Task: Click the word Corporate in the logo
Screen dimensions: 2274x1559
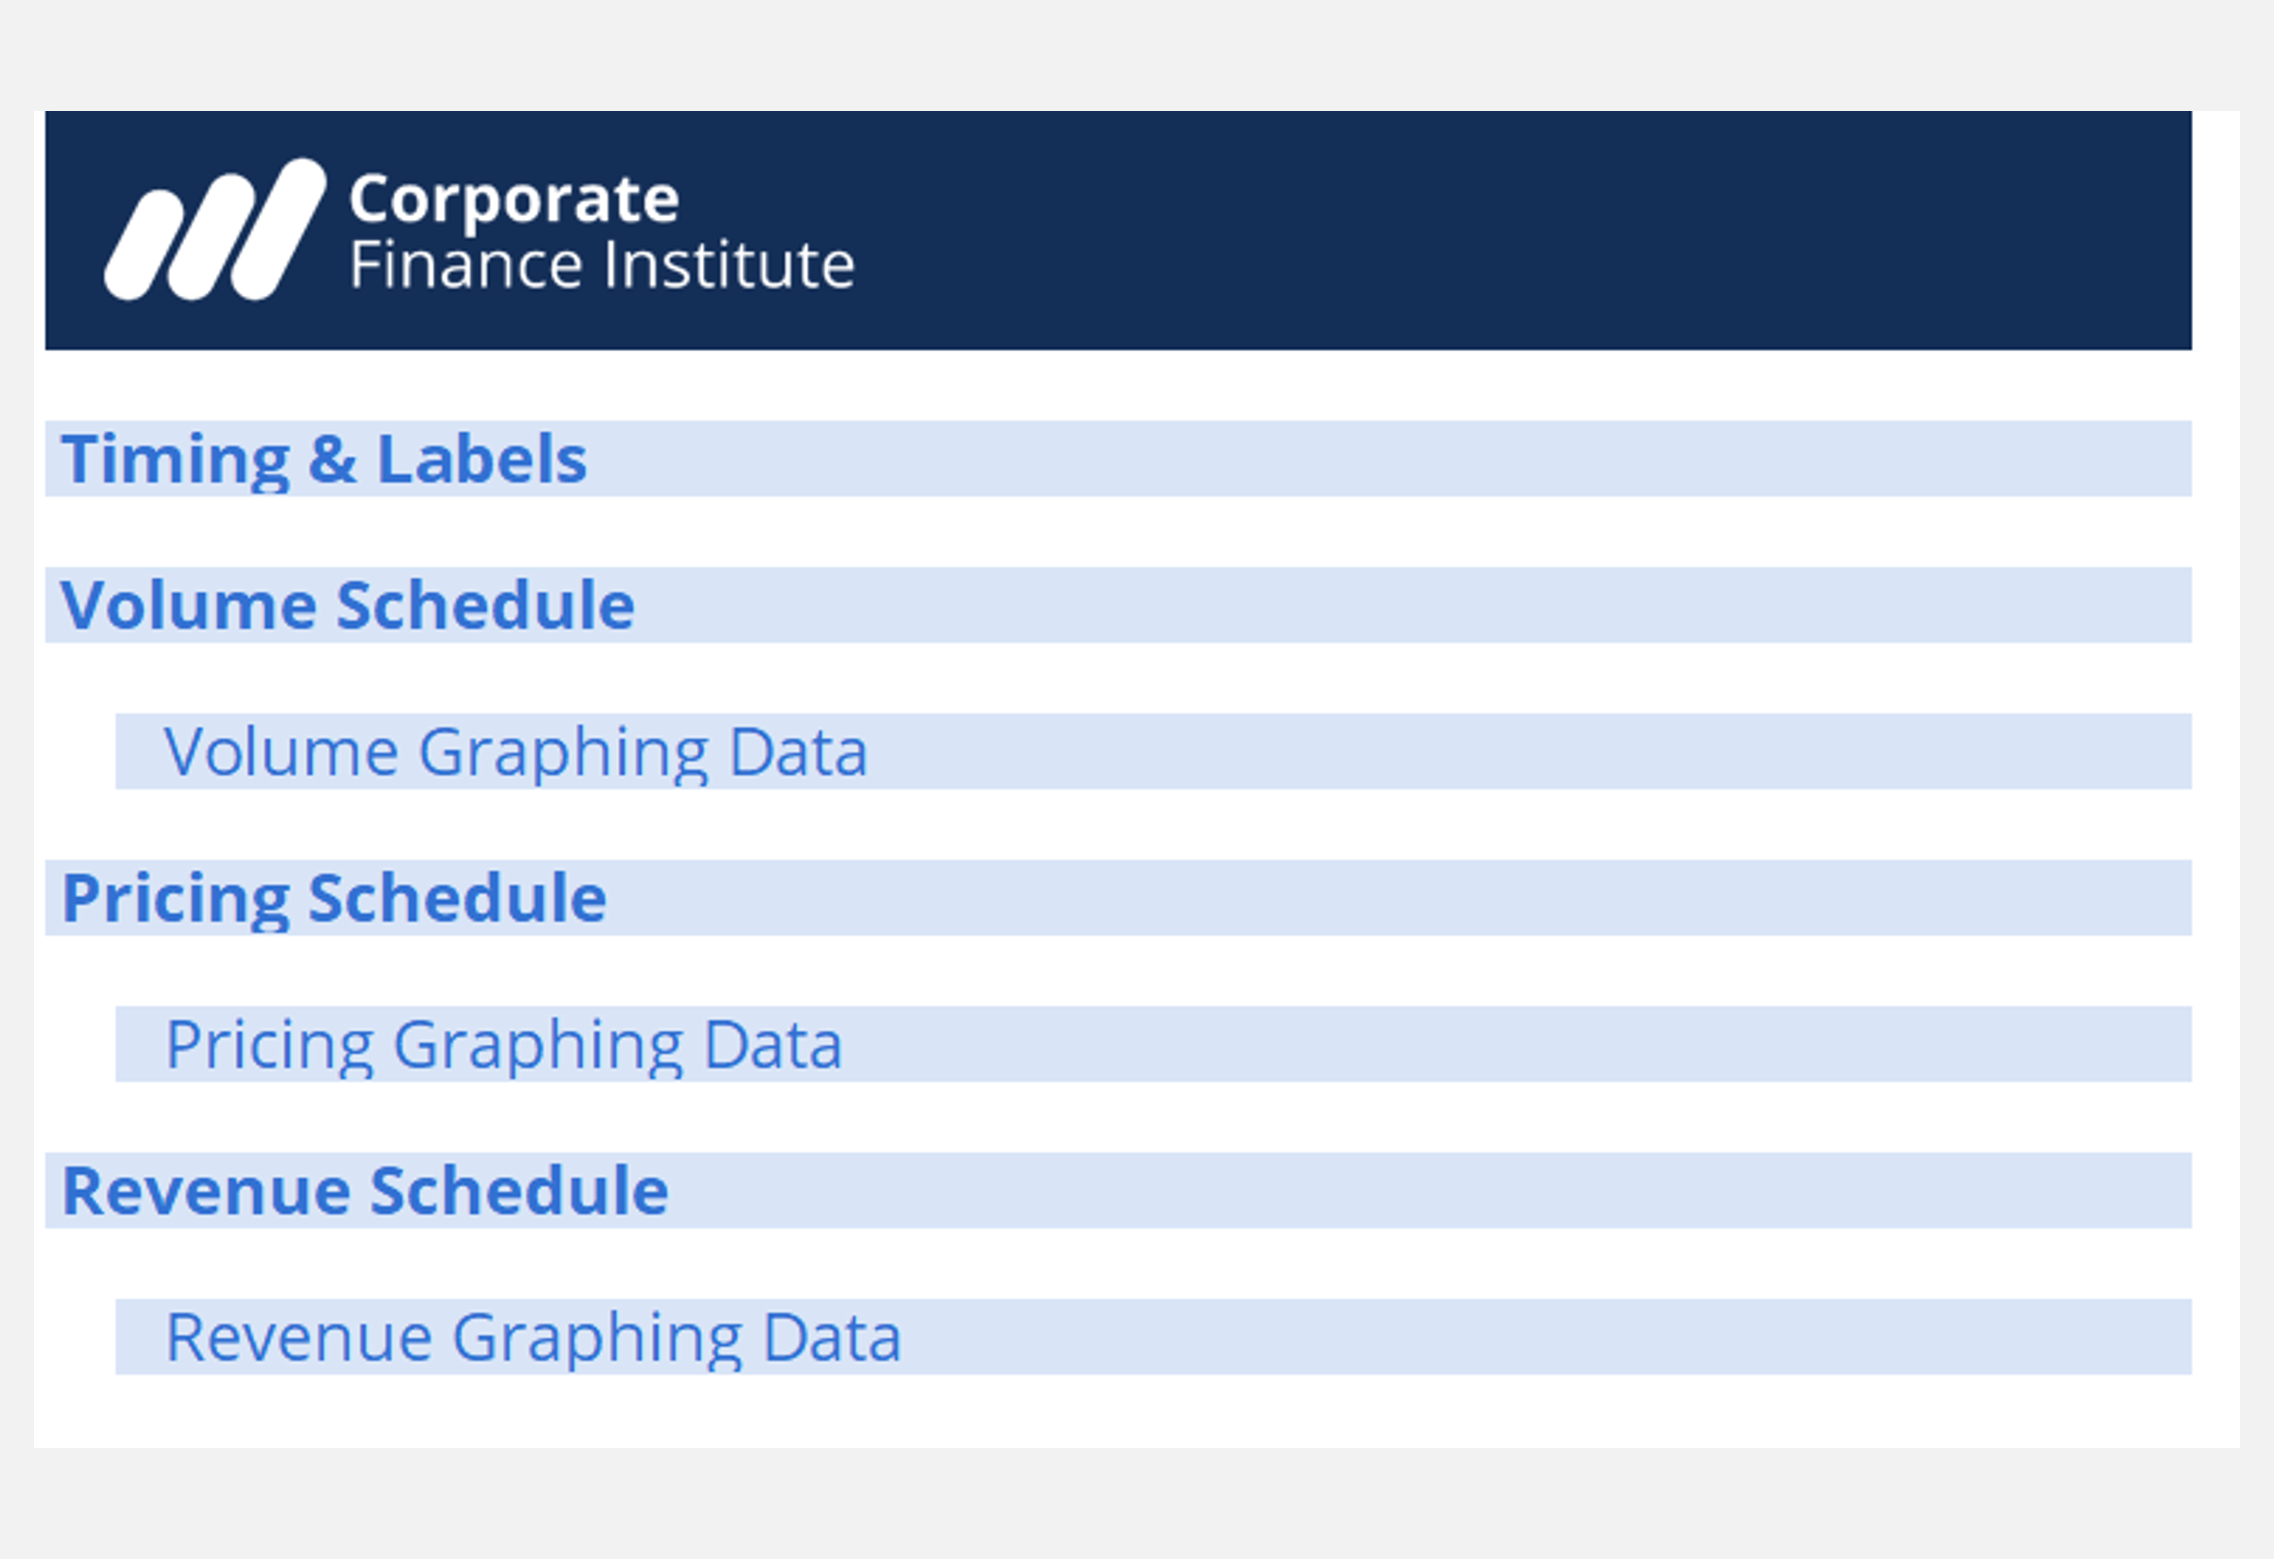Action: [x=514, y=199]
